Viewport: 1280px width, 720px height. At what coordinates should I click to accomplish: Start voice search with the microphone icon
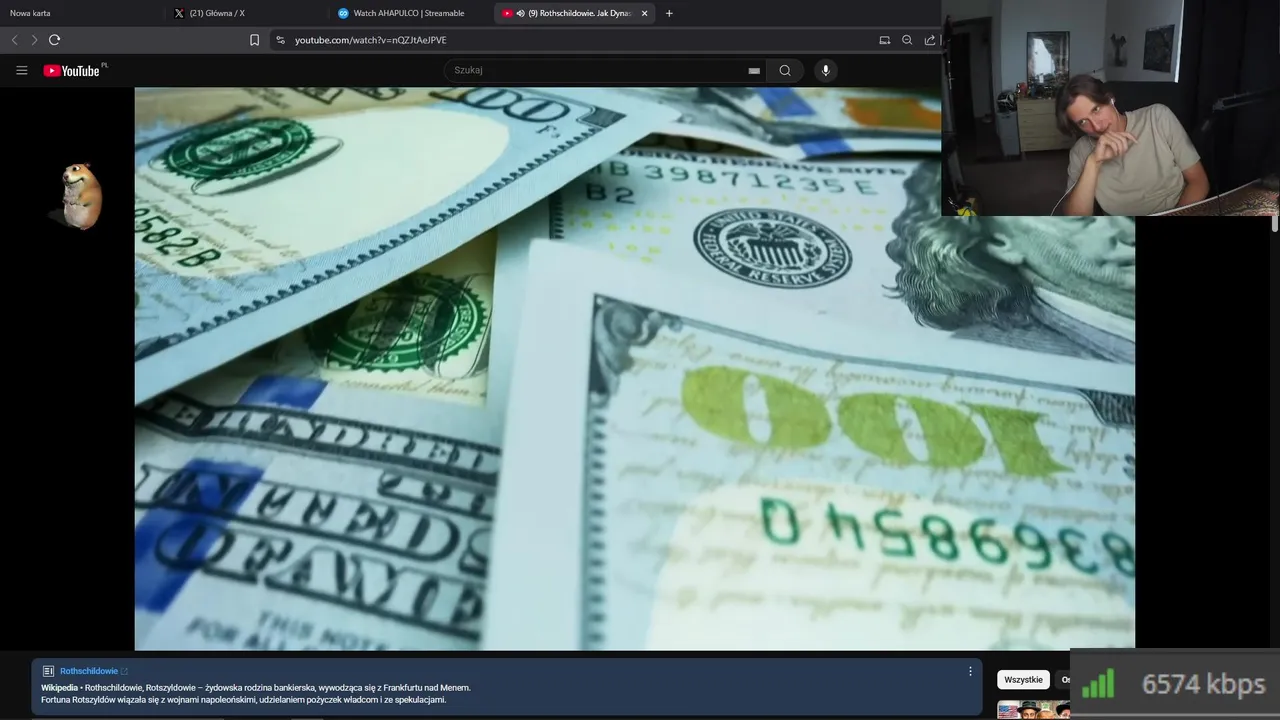tap(825, 70)
